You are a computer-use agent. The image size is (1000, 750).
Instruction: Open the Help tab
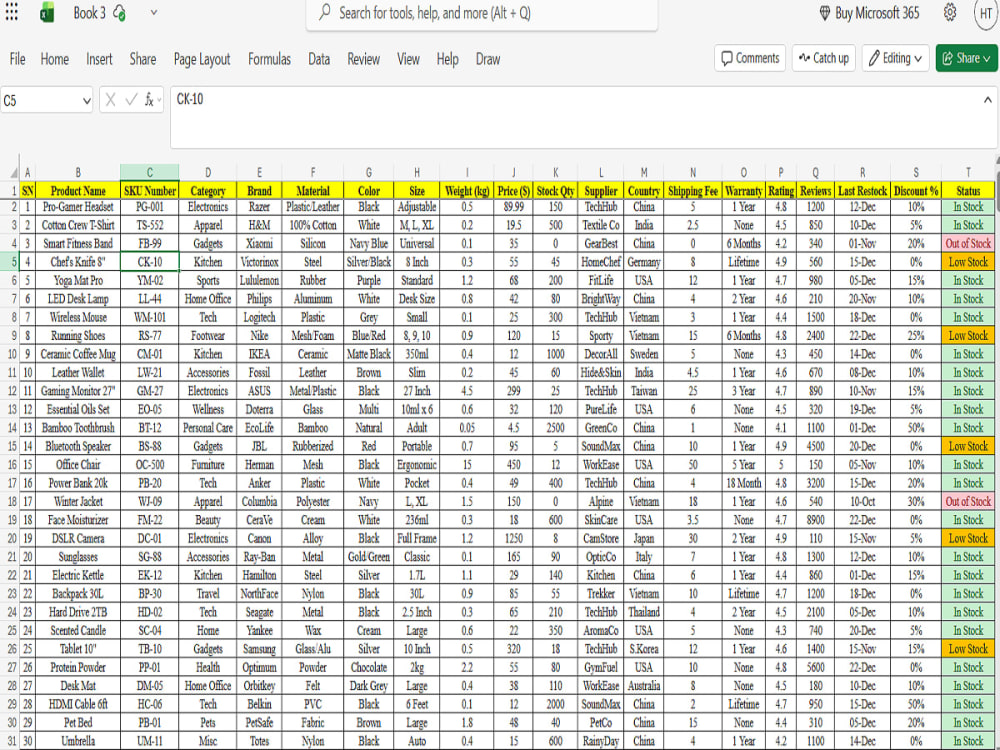click(x=448, y=59)
